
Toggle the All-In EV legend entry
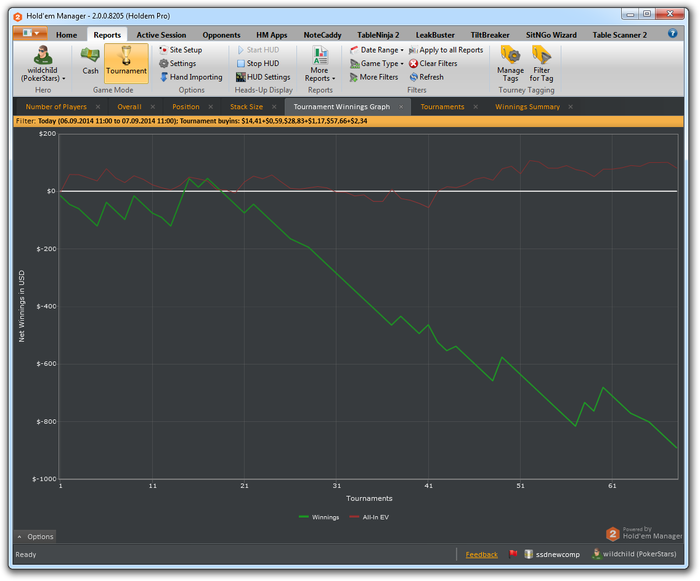click(x=369, y=517)
